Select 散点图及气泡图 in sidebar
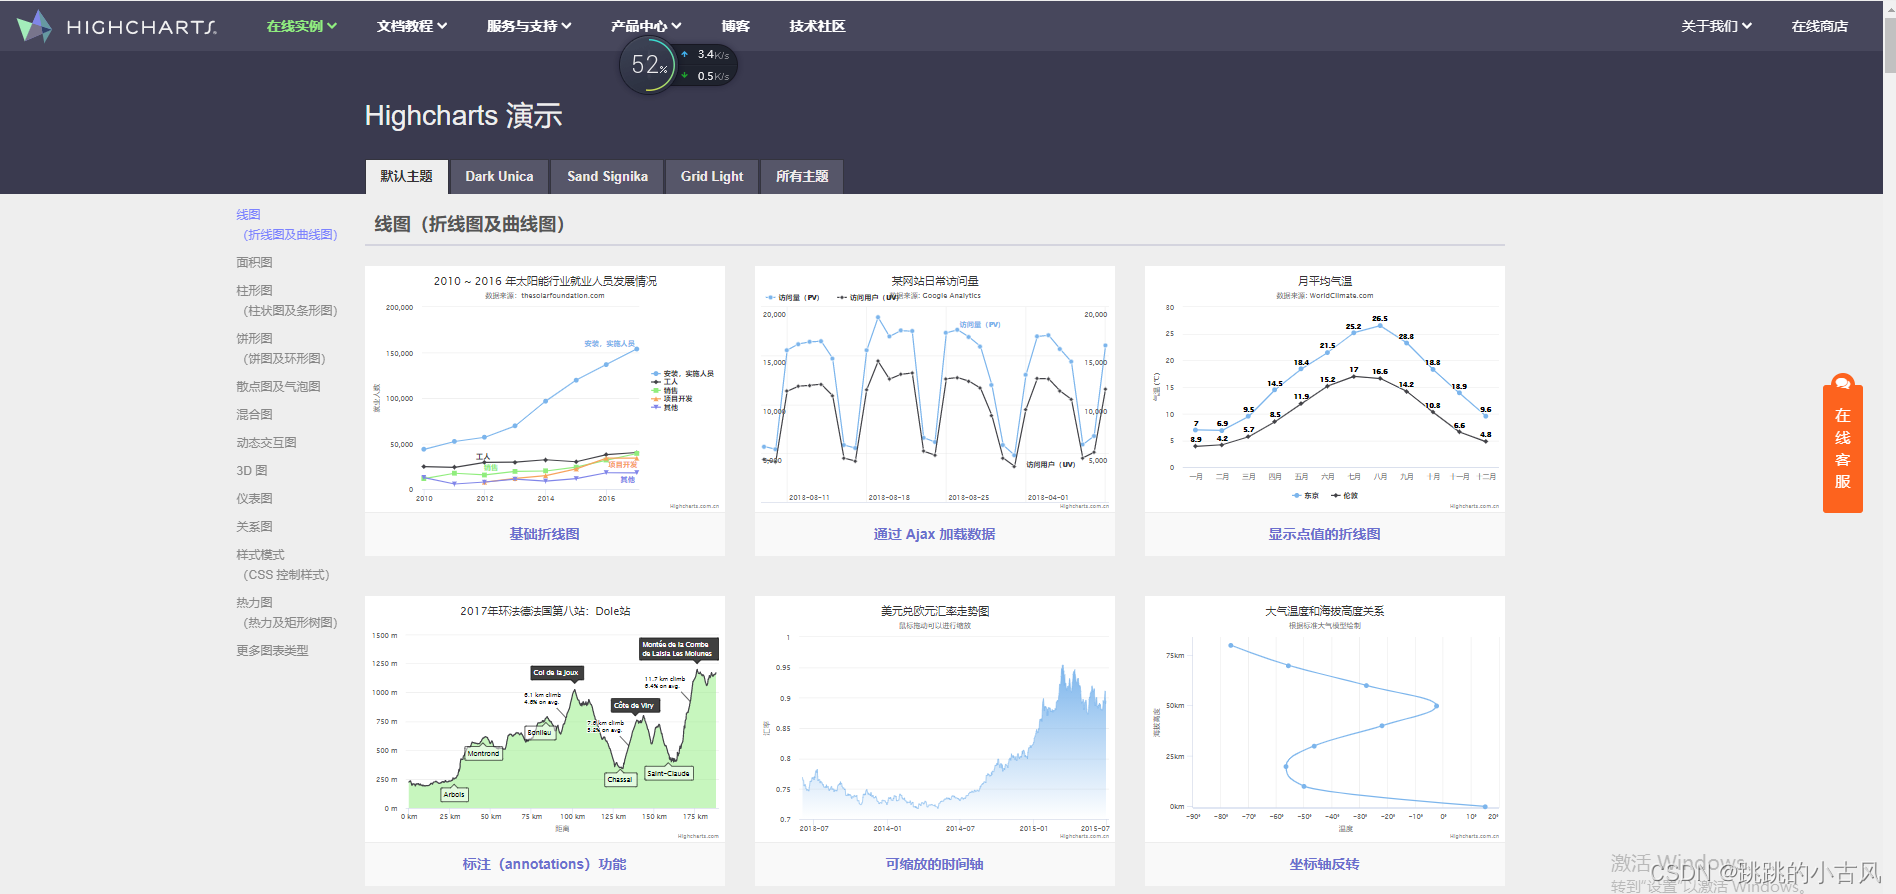 [x=278, y=386]
